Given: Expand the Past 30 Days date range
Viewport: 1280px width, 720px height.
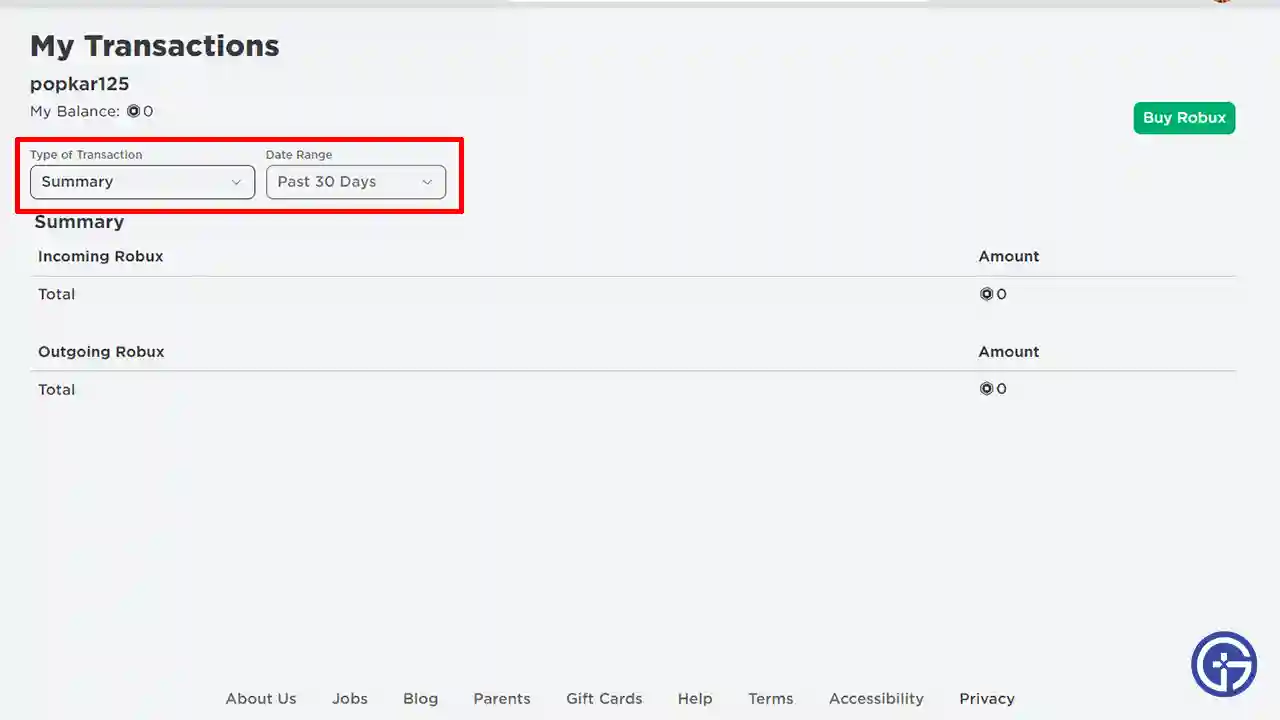Looking at the screenshot, I should (355, 182).
